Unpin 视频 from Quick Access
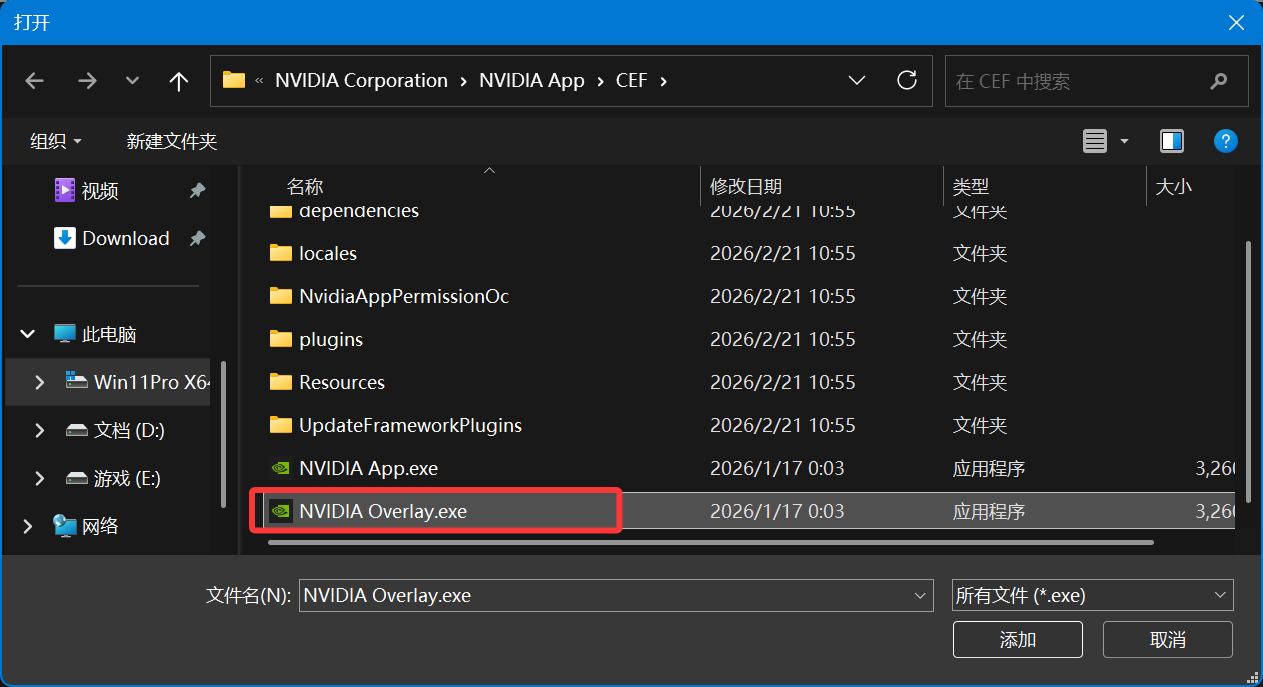This screenshot has height=687, width=1263. coord(197,190)
